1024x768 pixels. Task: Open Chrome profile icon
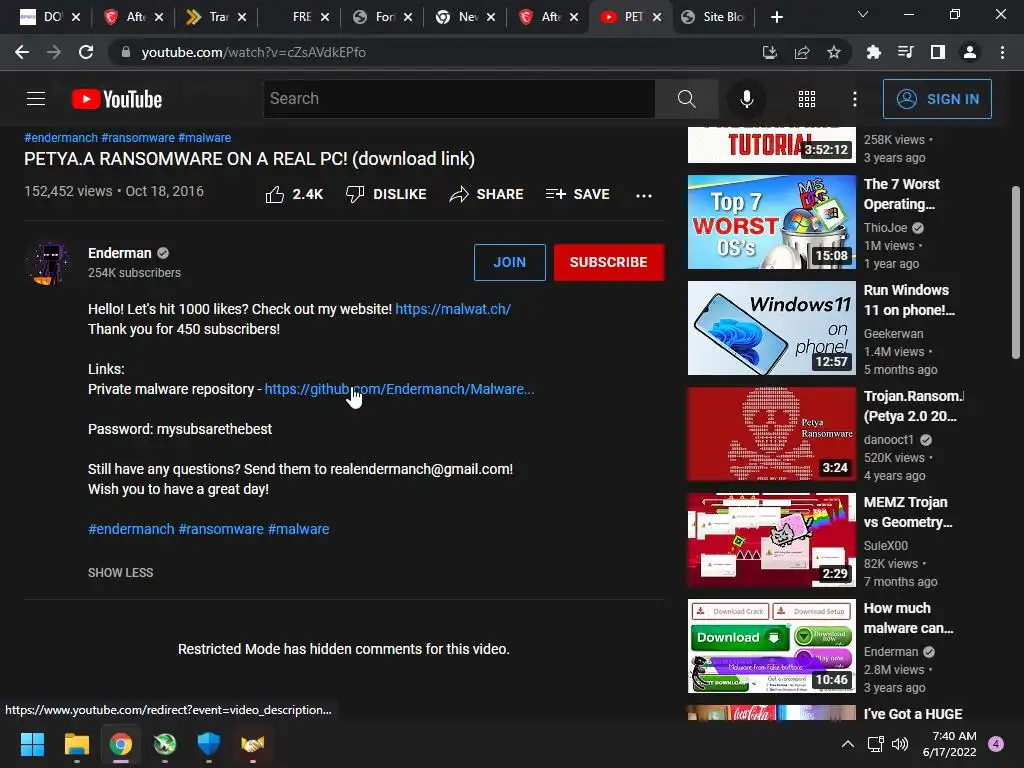(x=970, y=52)
